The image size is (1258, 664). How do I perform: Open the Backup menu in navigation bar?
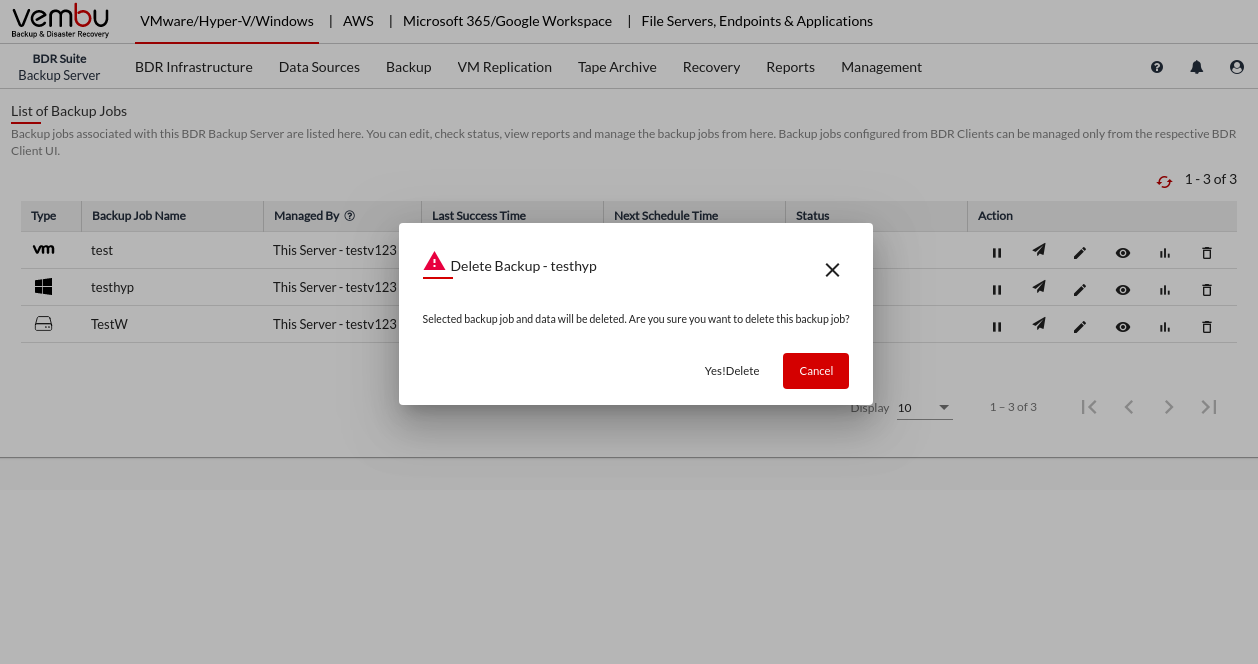click(408, 67)
